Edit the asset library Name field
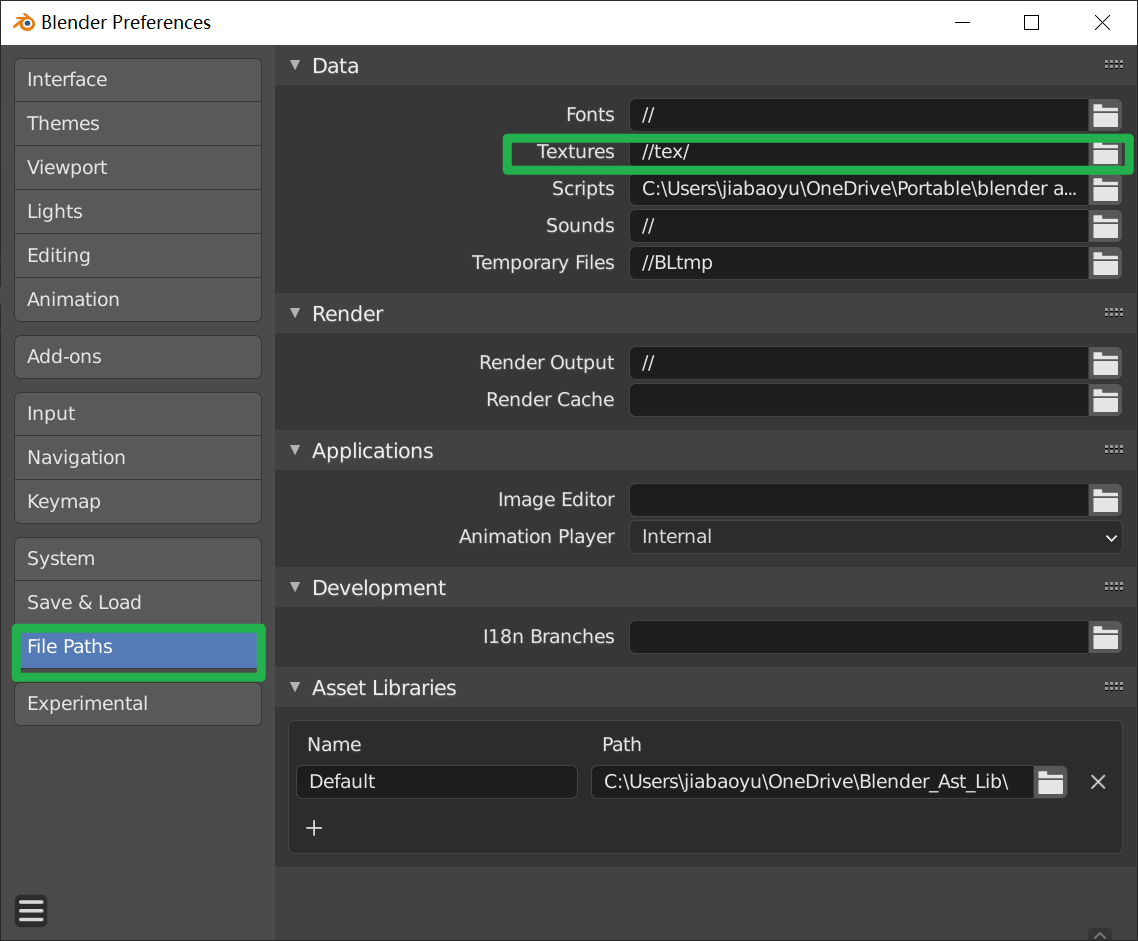 437,781
